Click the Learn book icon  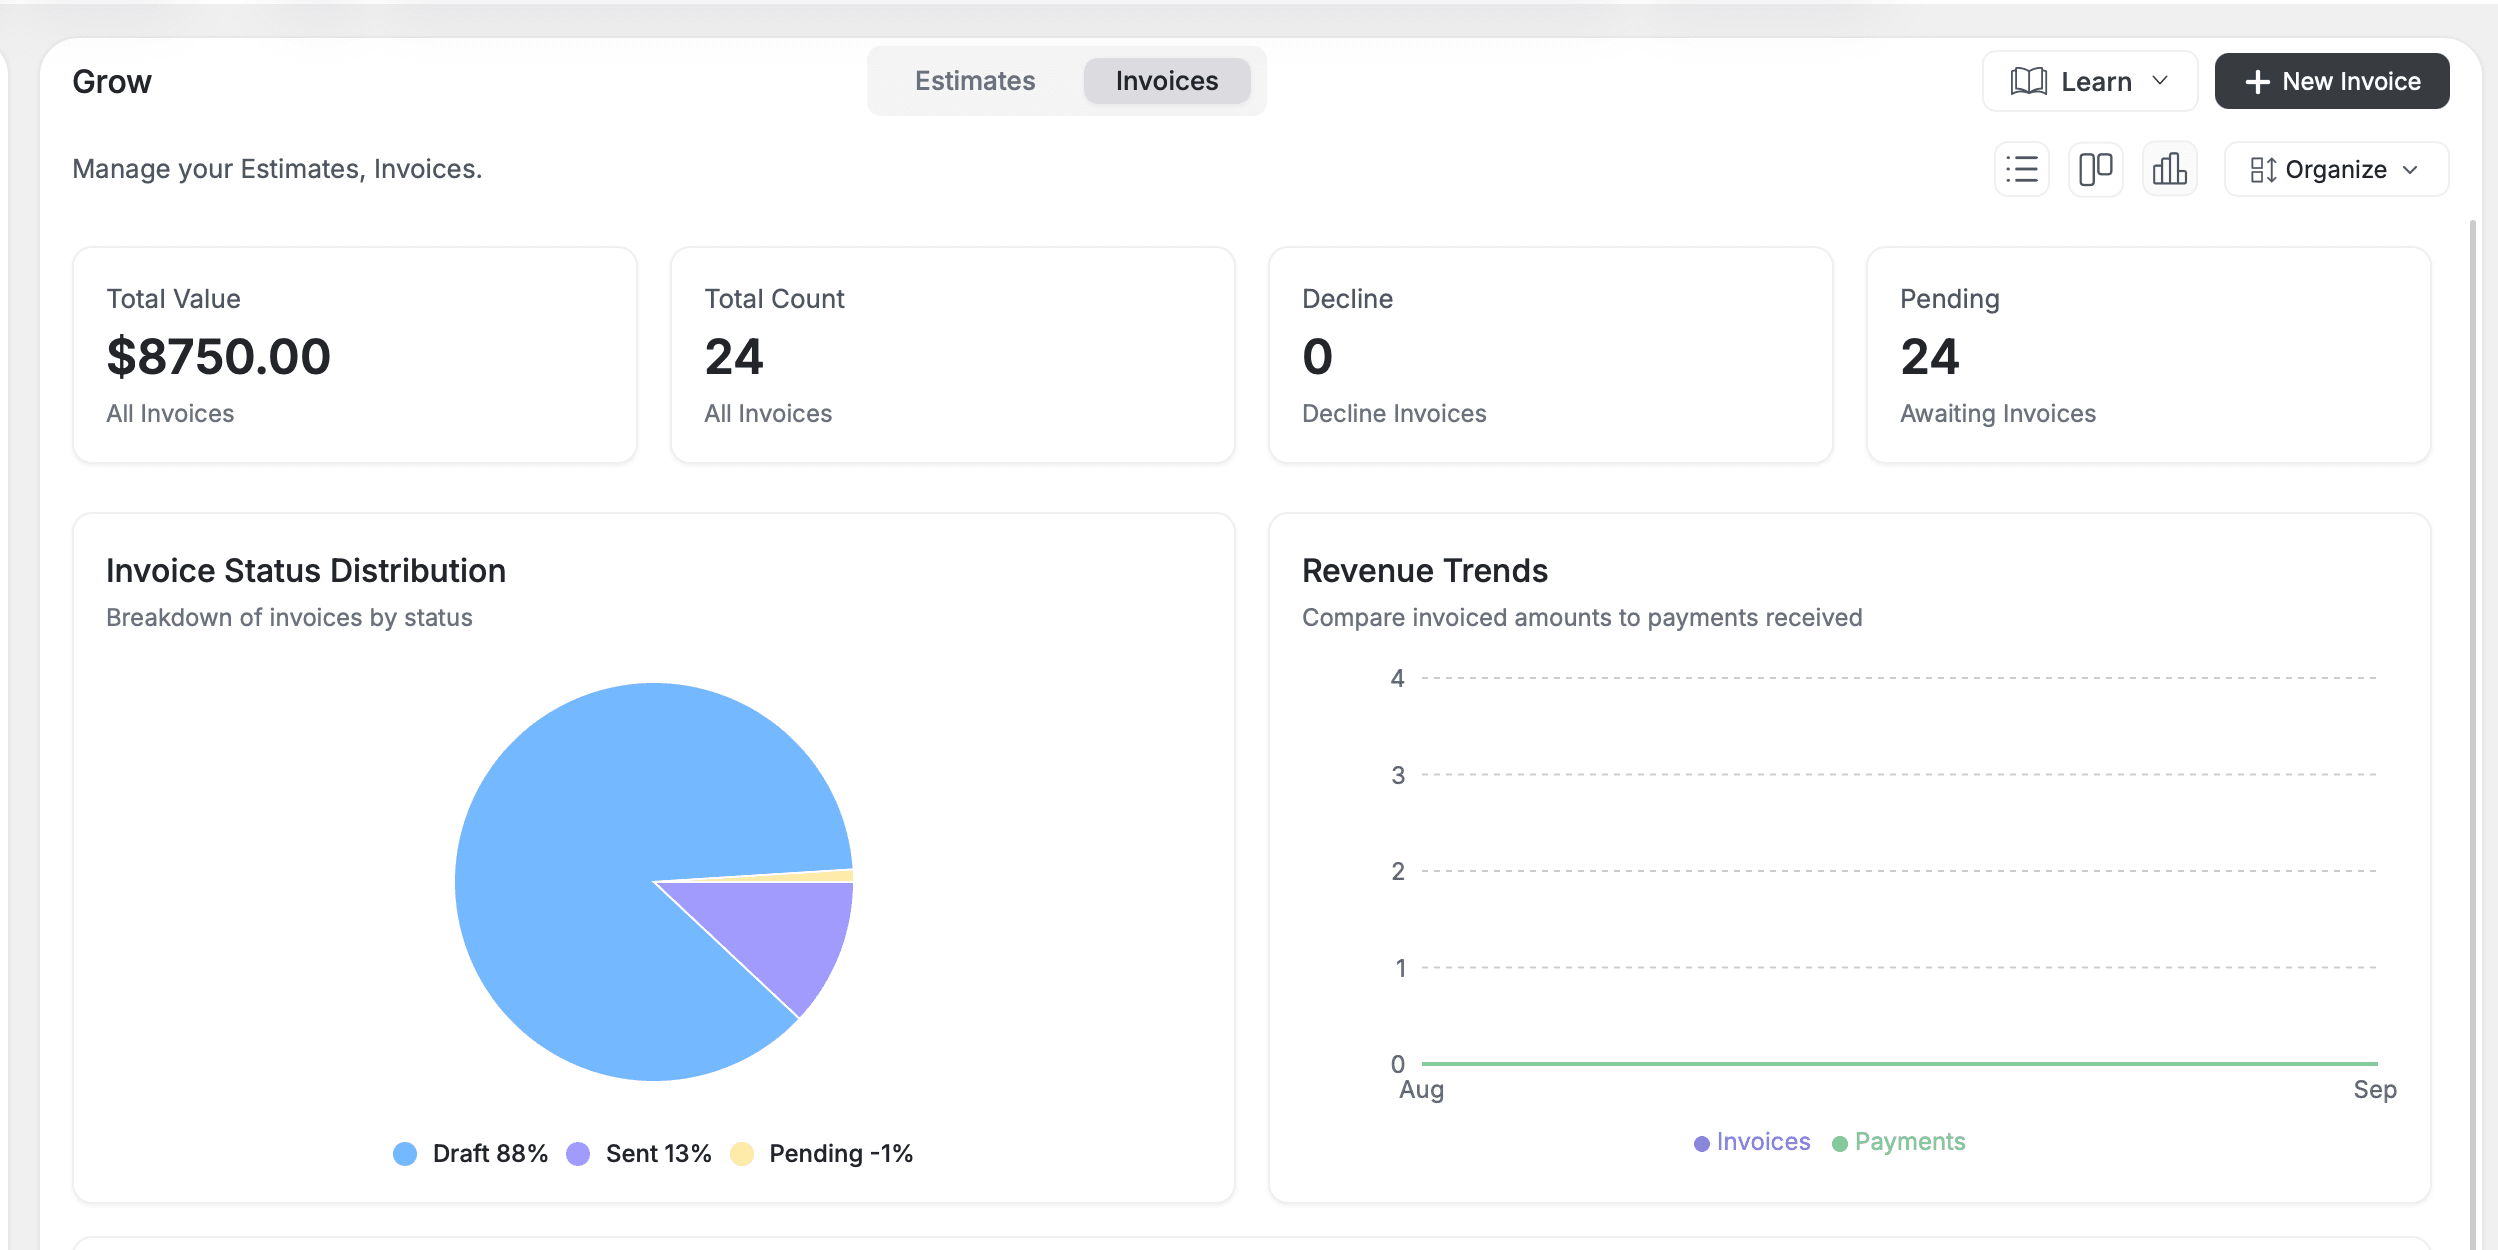click(x=2029, y=81)
